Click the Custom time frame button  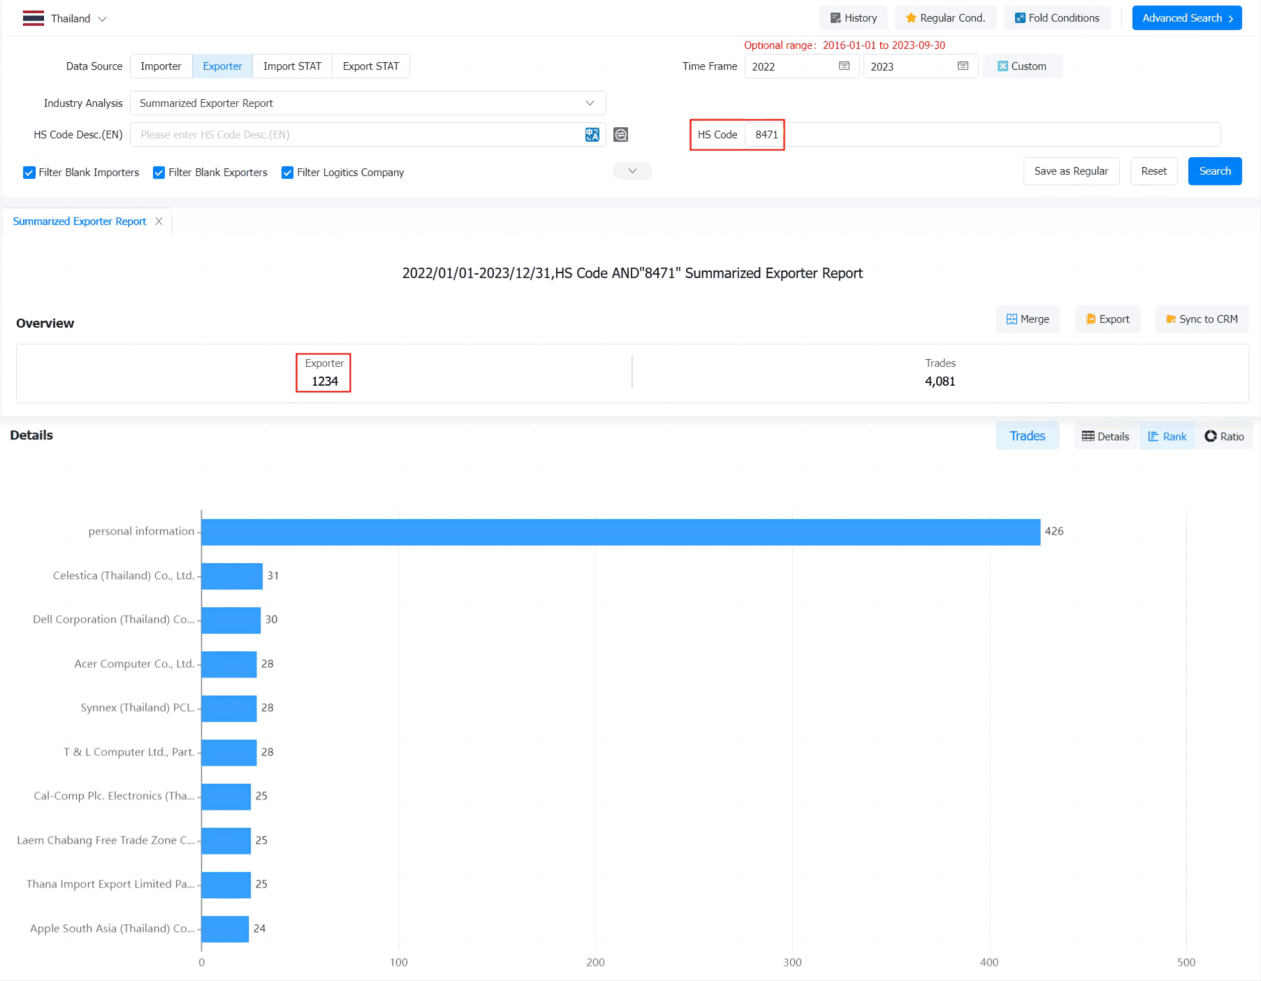point(1022,66)
